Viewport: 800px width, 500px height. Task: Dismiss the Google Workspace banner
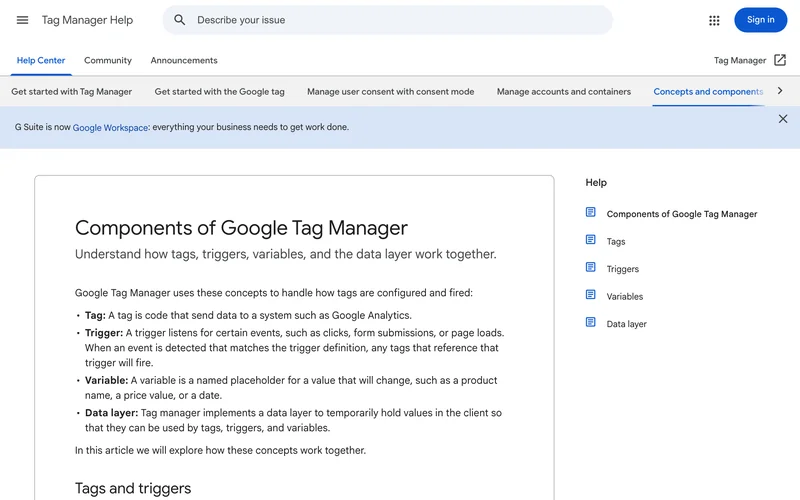tap(783, 119)
